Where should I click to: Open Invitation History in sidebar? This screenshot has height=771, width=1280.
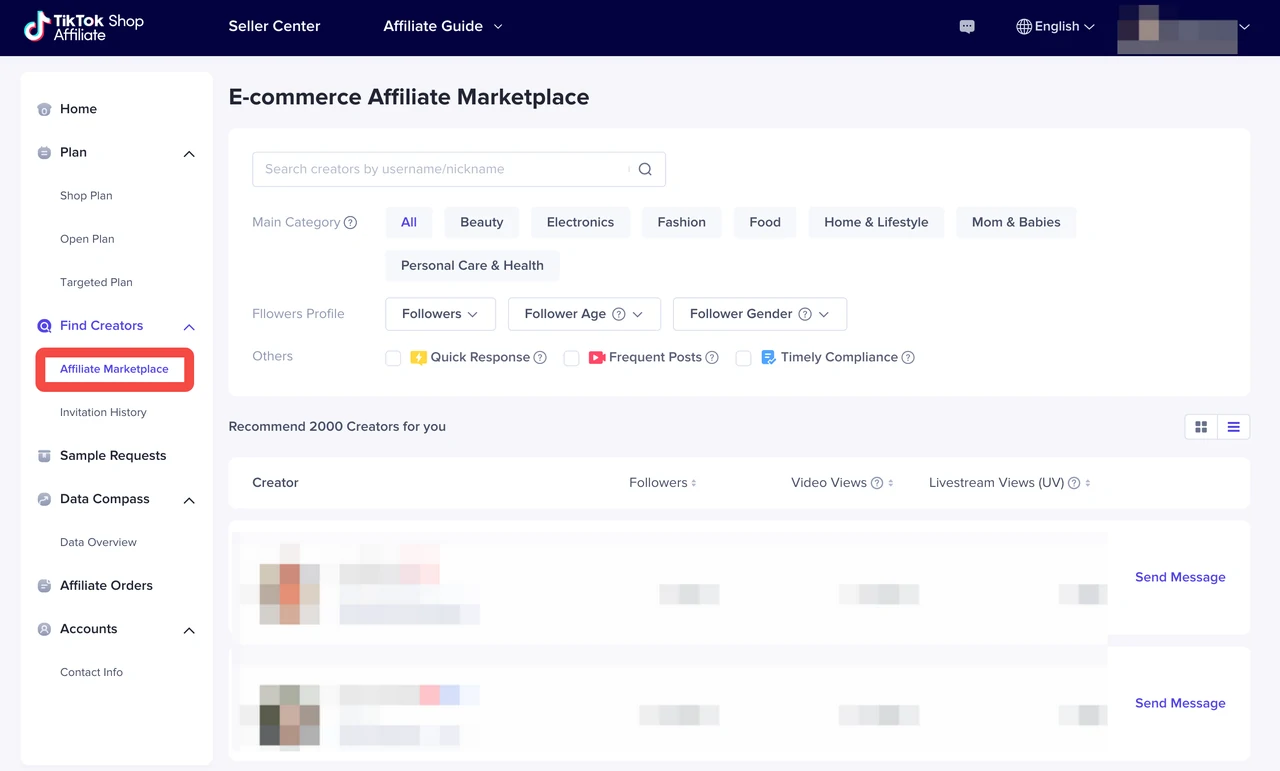click(103, 412)
